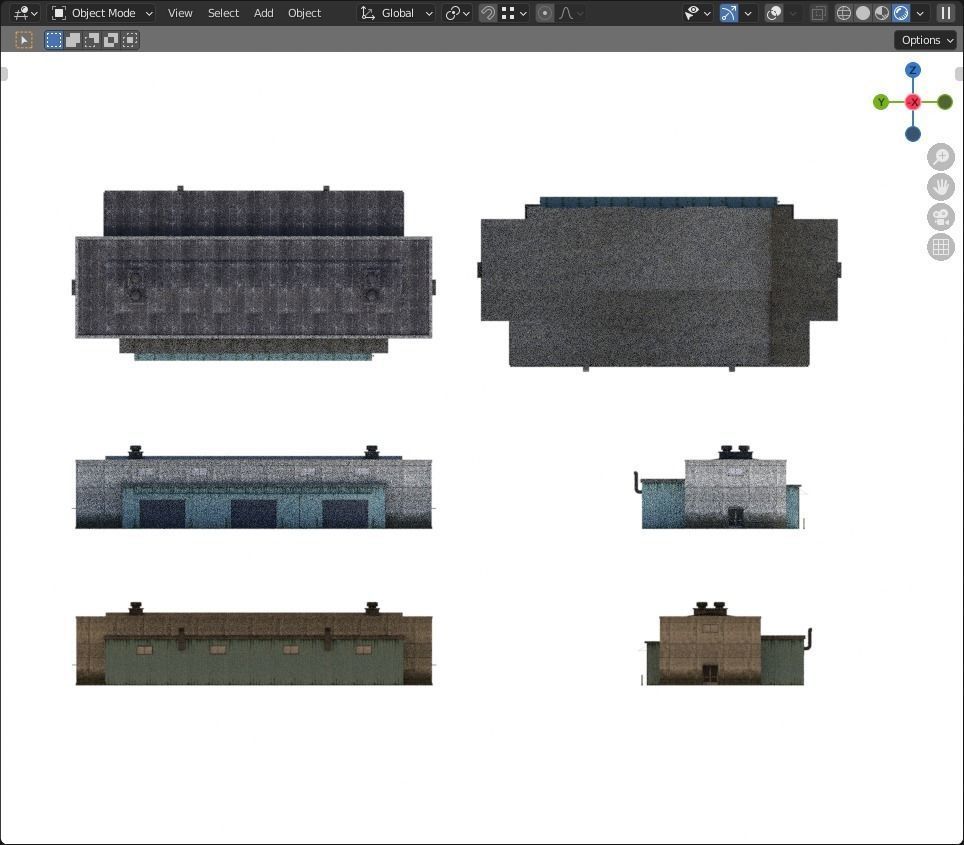Choose Subtract Selection mode
The image size is (964, 845).
[92, 41]
